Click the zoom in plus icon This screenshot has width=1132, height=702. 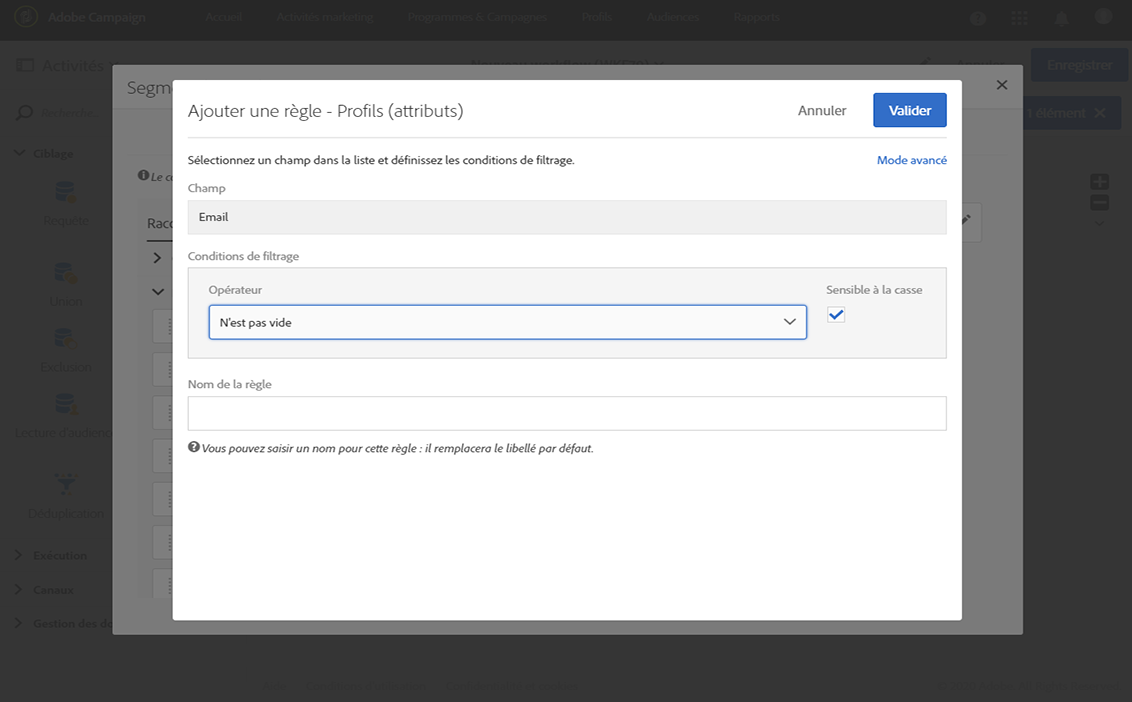click(1099, 182)
